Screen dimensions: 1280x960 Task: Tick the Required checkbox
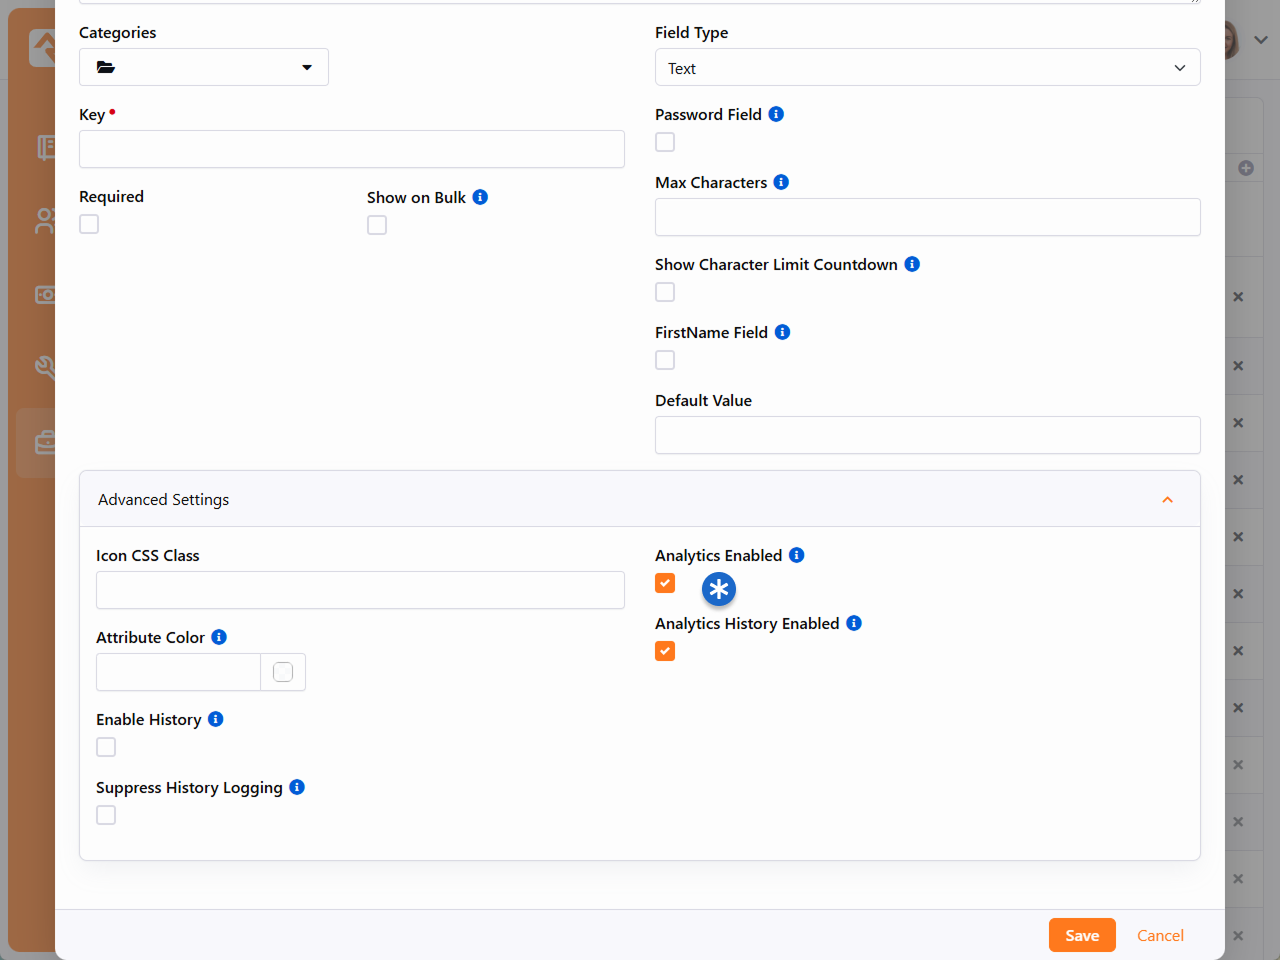[x=89, y=224]
